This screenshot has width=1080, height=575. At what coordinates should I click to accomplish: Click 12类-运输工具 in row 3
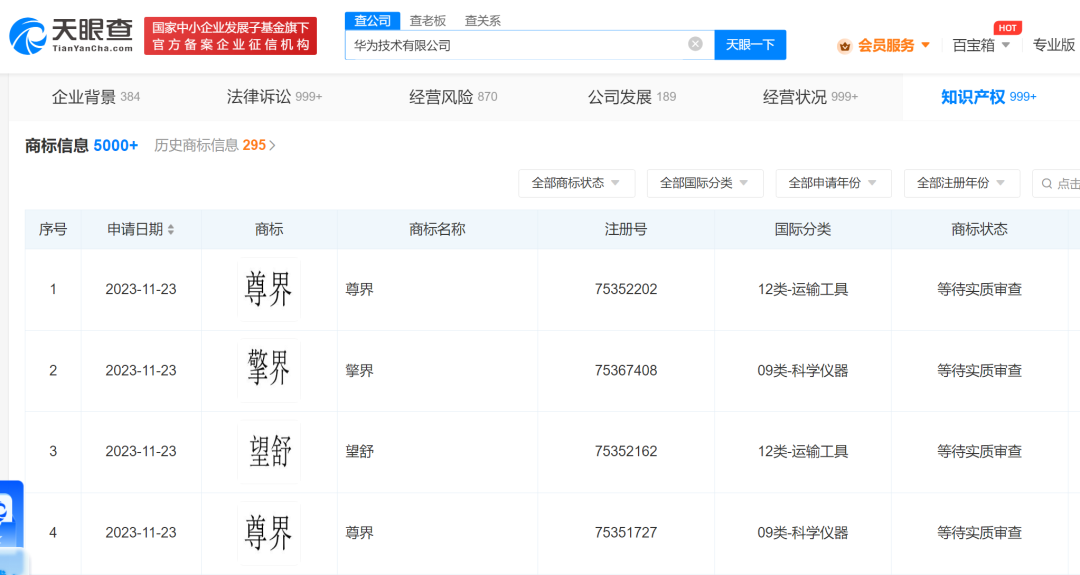pyautogui.click(x=803, y=452)
